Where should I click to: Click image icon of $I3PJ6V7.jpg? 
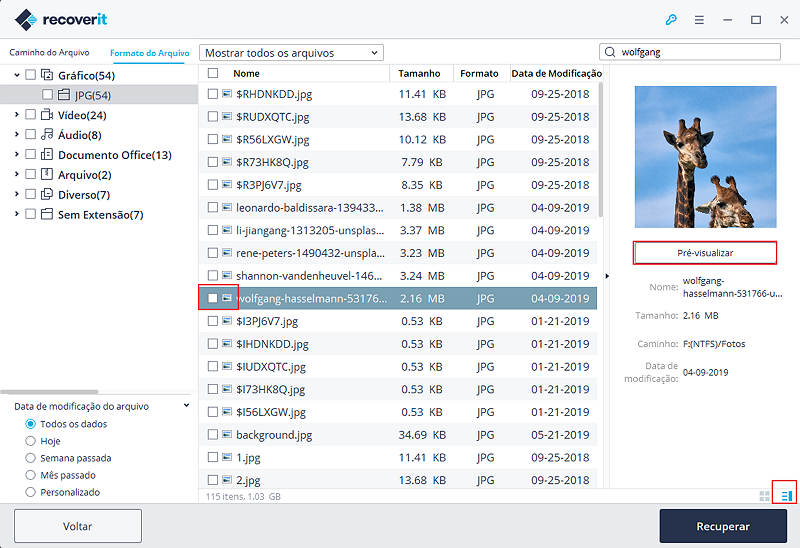pos(227,321)
